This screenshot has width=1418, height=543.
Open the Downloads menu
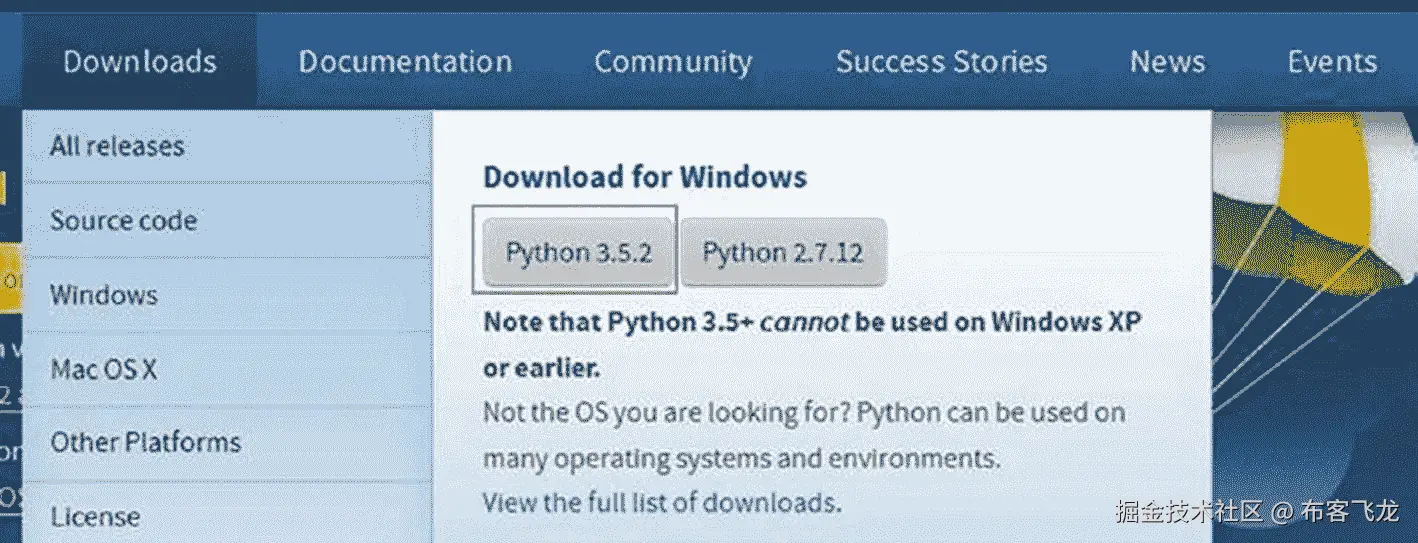pos(139,62)
